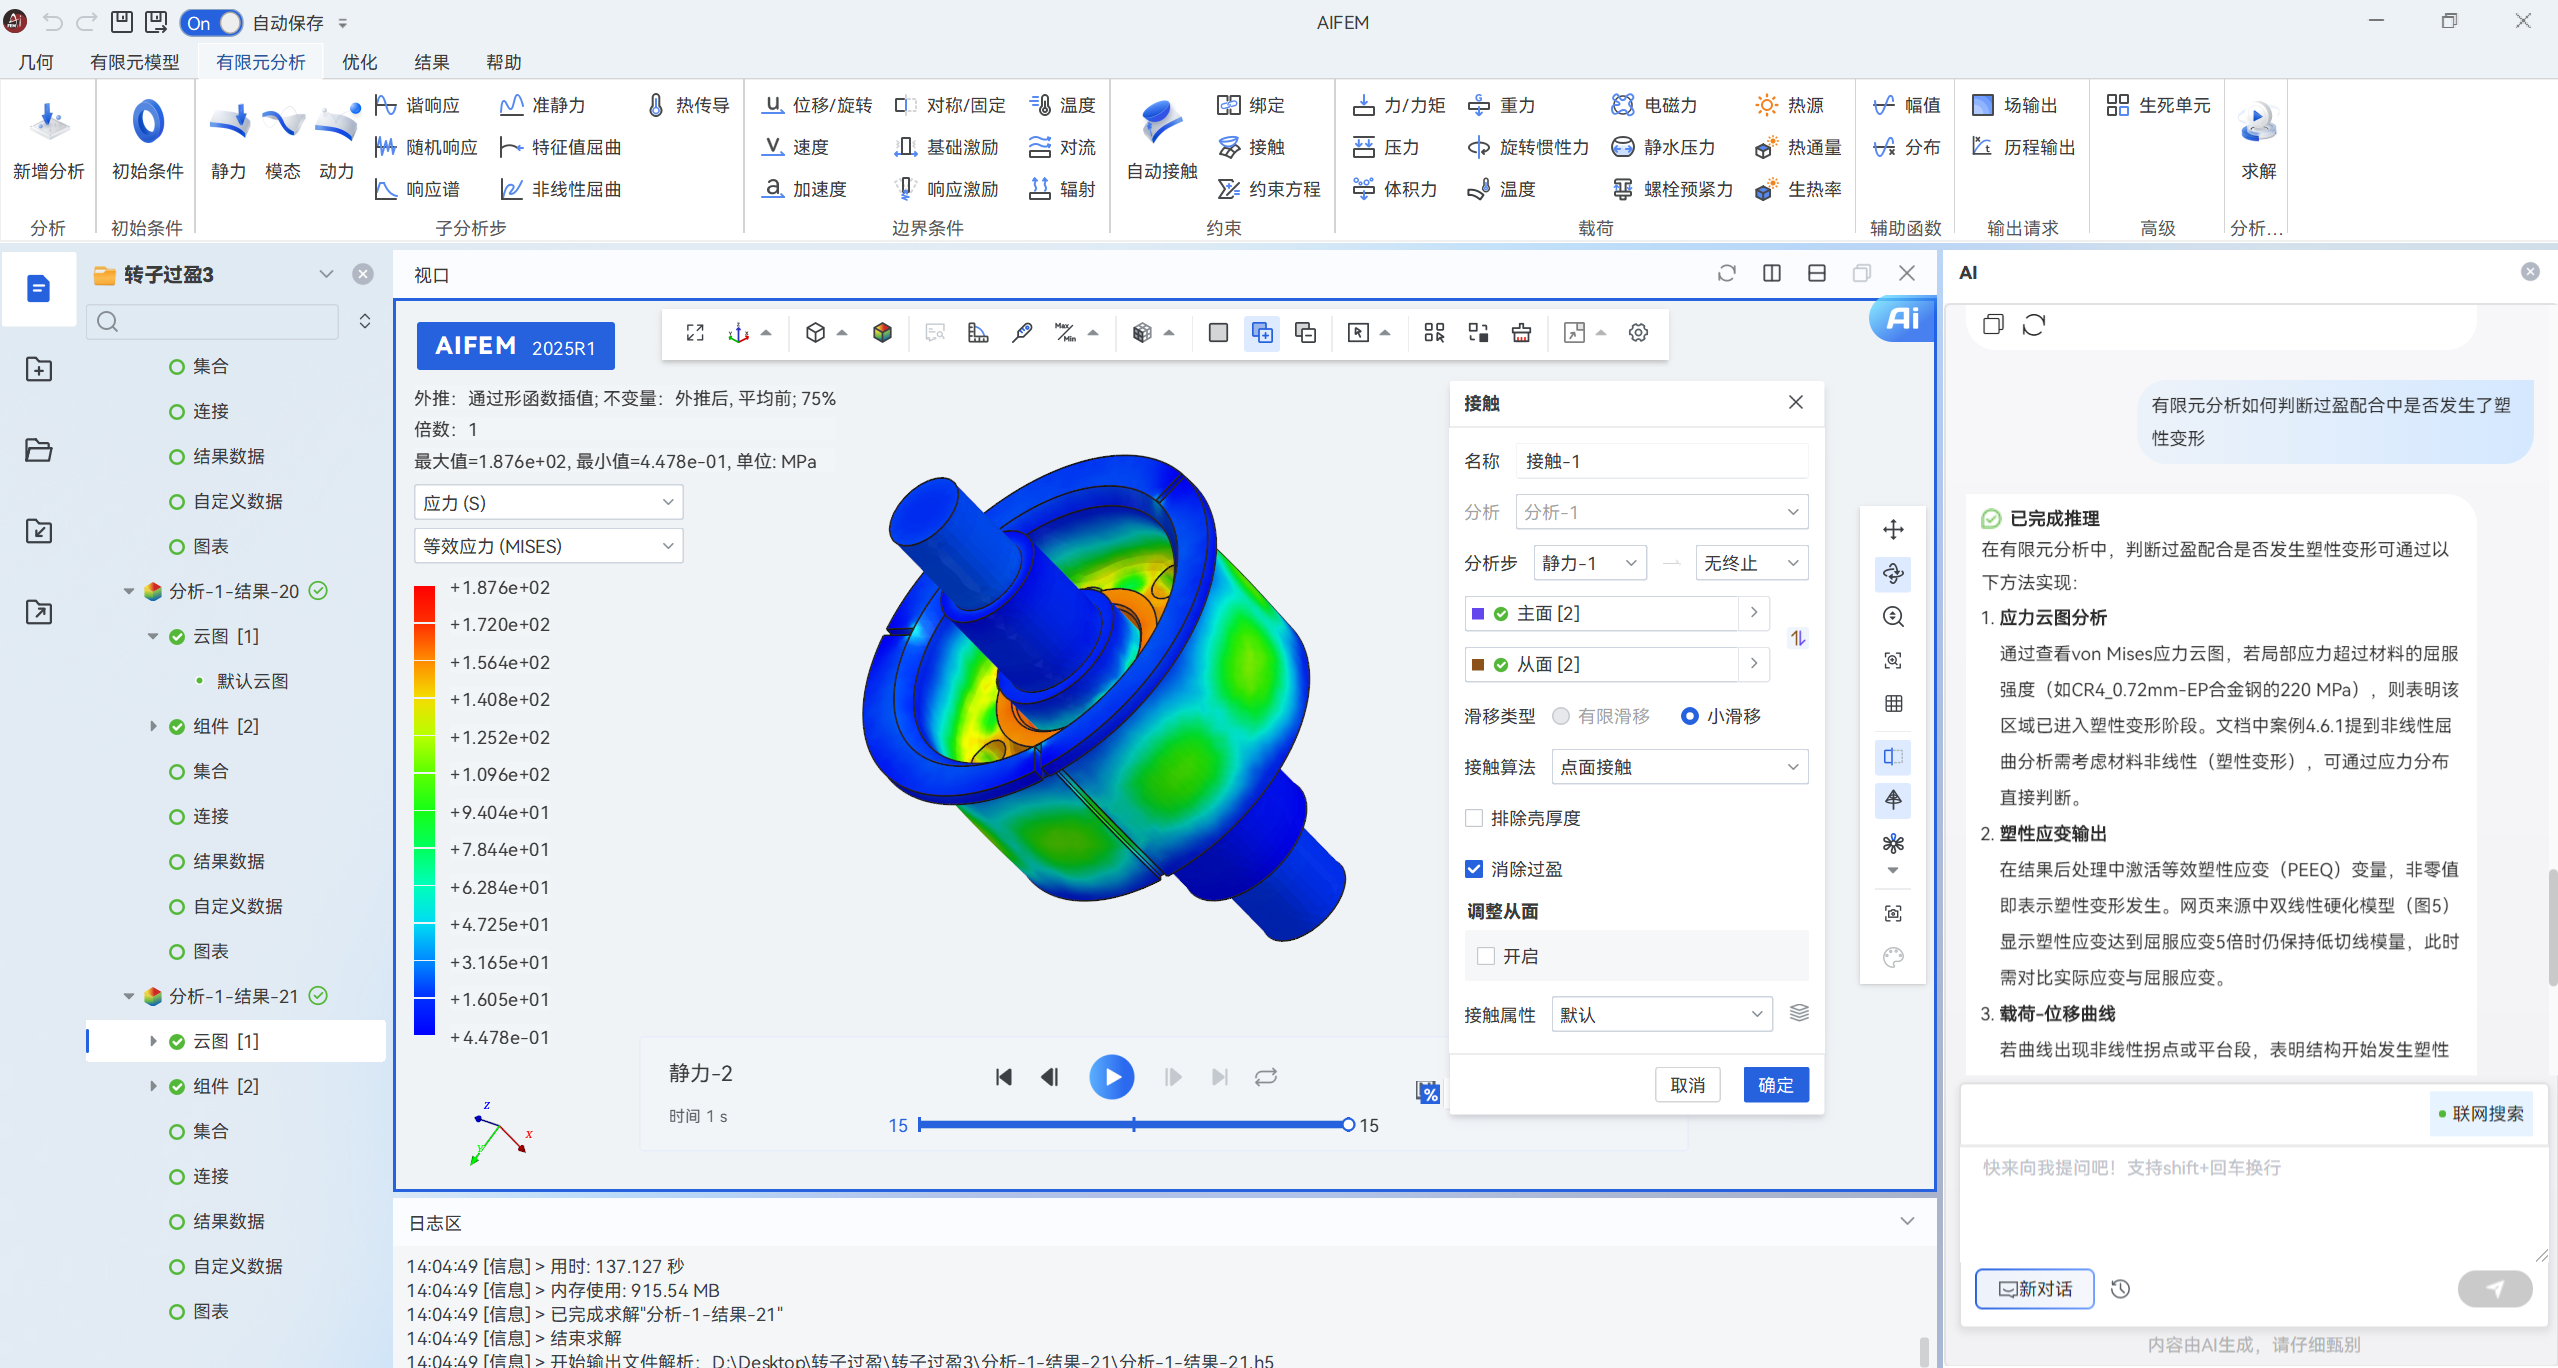This screenshot has height=1368, width=2558.
Task: Open viewport settings gear icon
Action: coord(1638,333)
